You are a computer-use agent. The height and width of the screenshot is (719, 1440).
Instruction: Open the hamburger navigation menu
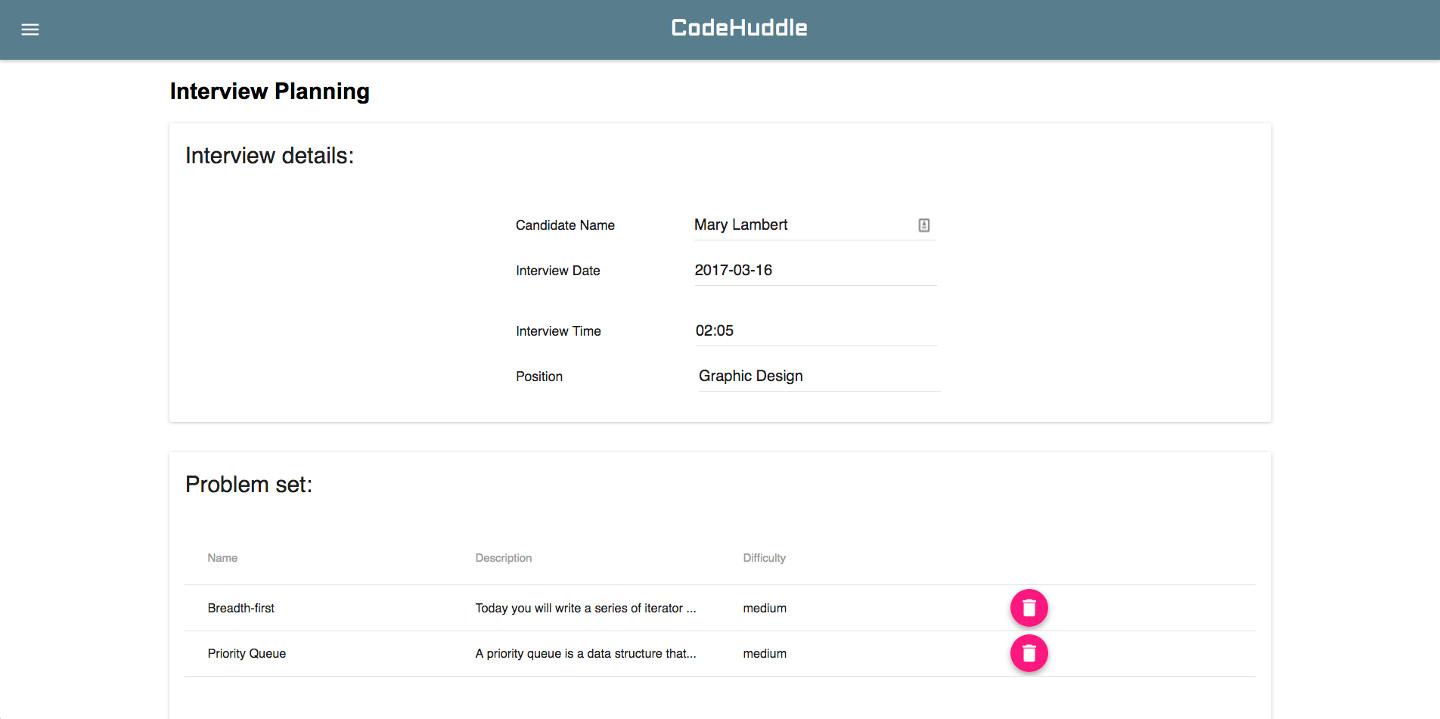click(30, 29)
